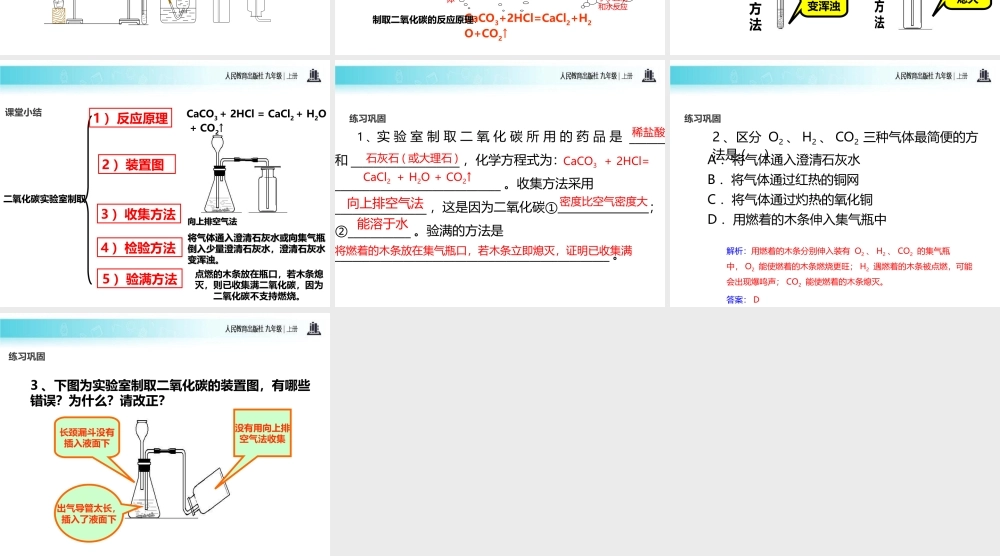Click the callout '出气导管太长,插入了液面下'
The image size is (1000, 556).
(x=87, y=513)
